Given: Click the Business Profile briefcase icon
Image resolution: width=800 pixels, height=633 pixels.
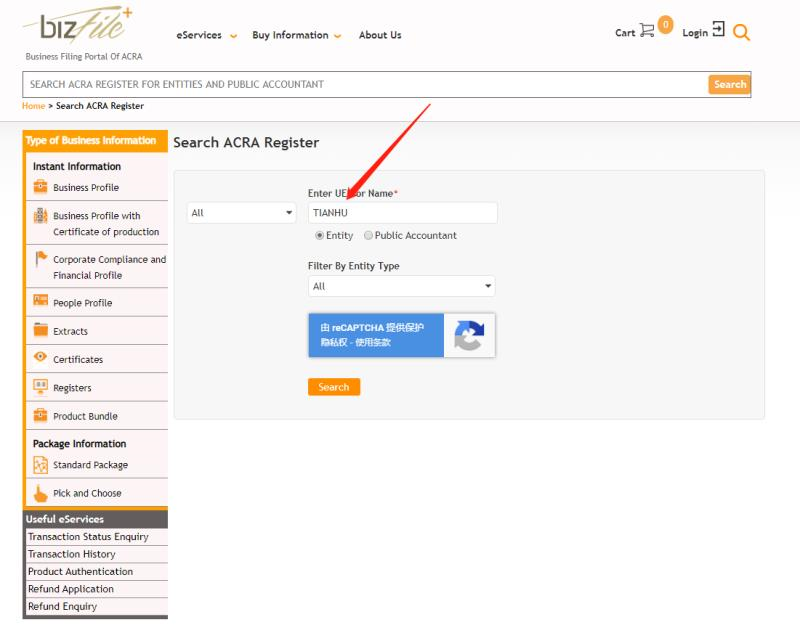Looking at the screenshot, I should pos(40,187).
